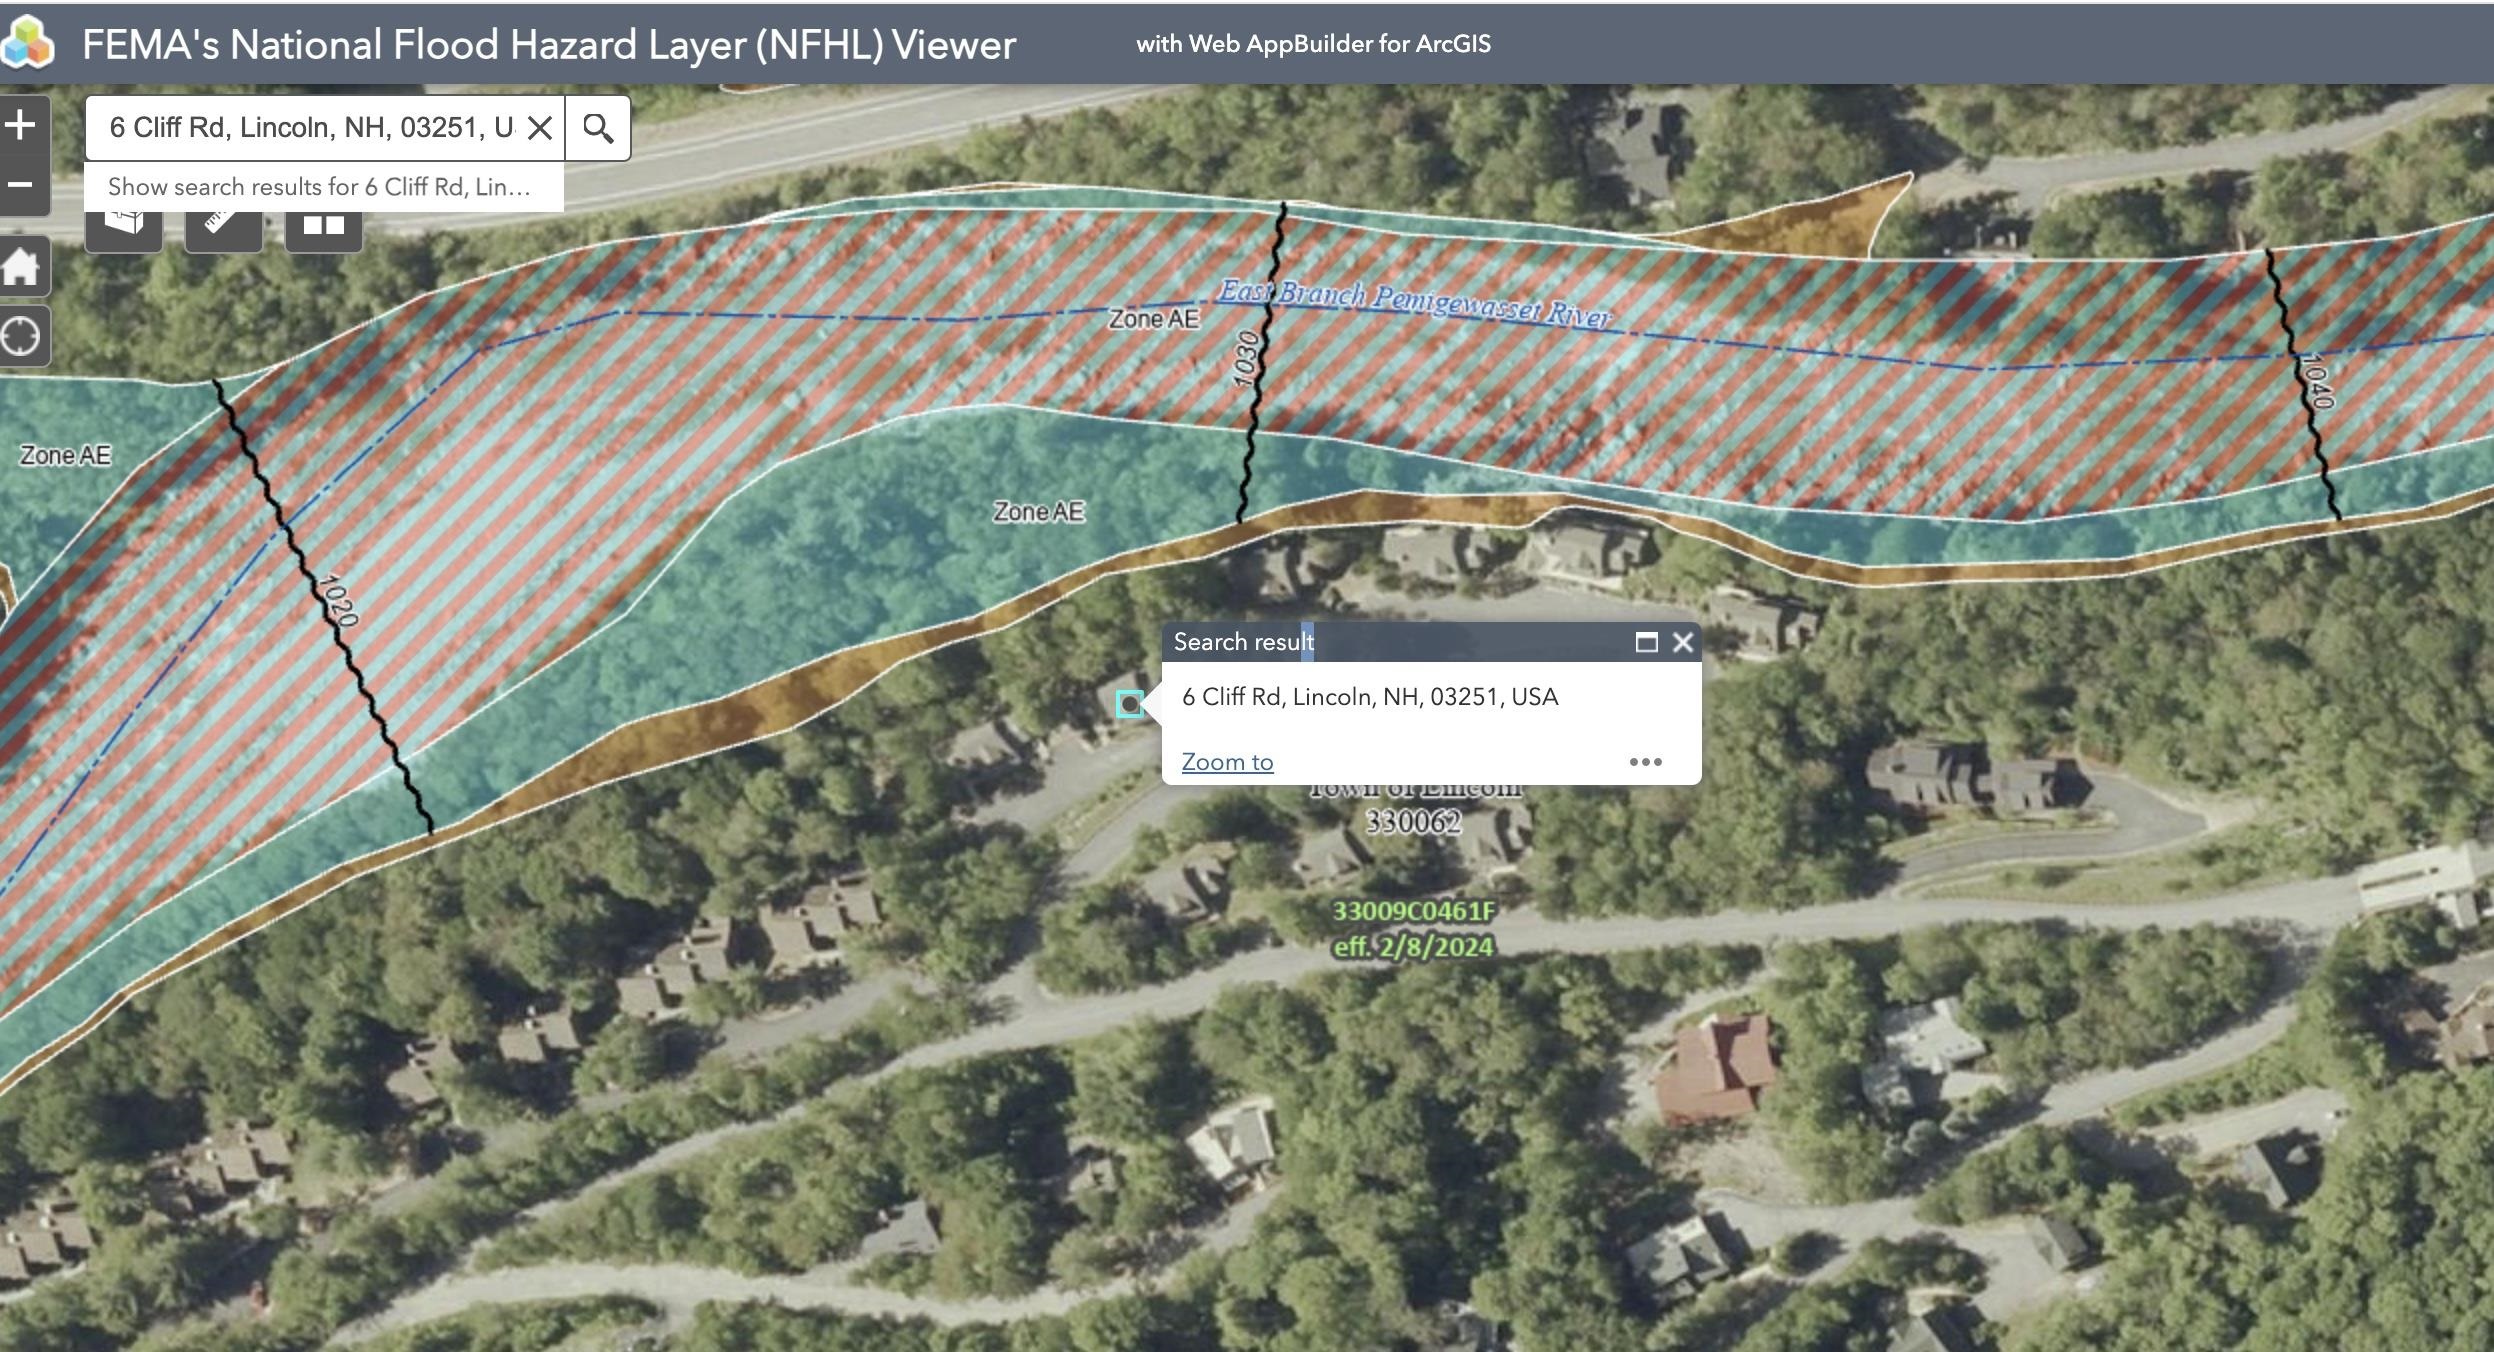Select Show search results suggestion
Viewport: 2494px width, 1352px height.
[x=320, y=187]
